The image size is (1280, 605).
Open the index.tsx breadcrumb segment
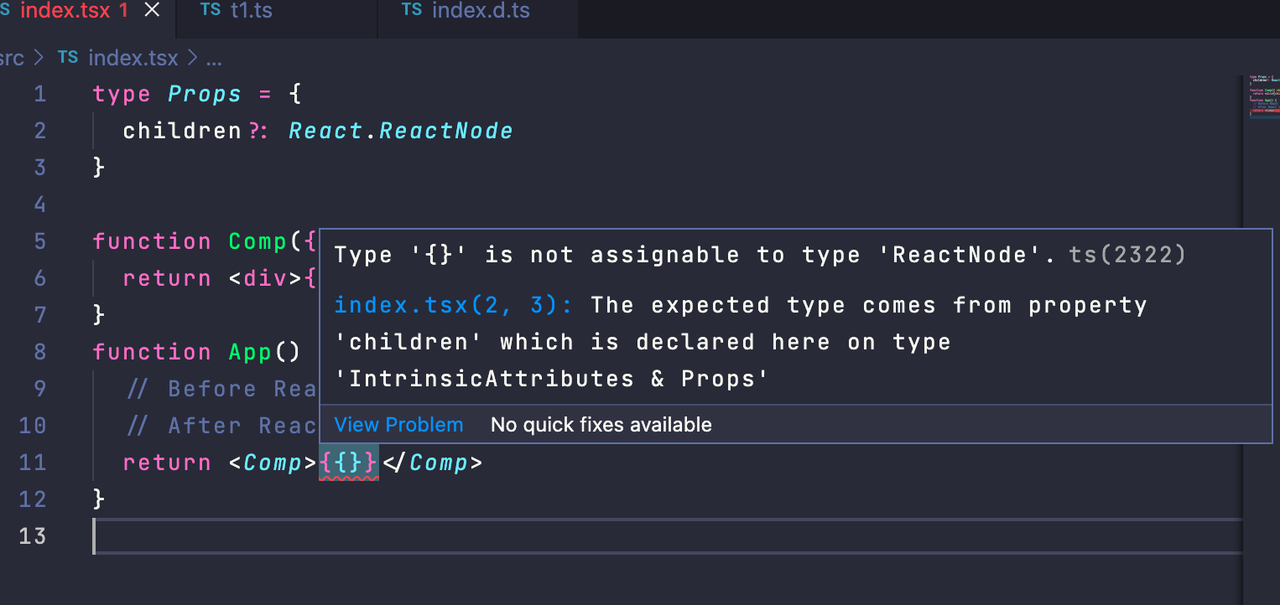coord(132,58)
